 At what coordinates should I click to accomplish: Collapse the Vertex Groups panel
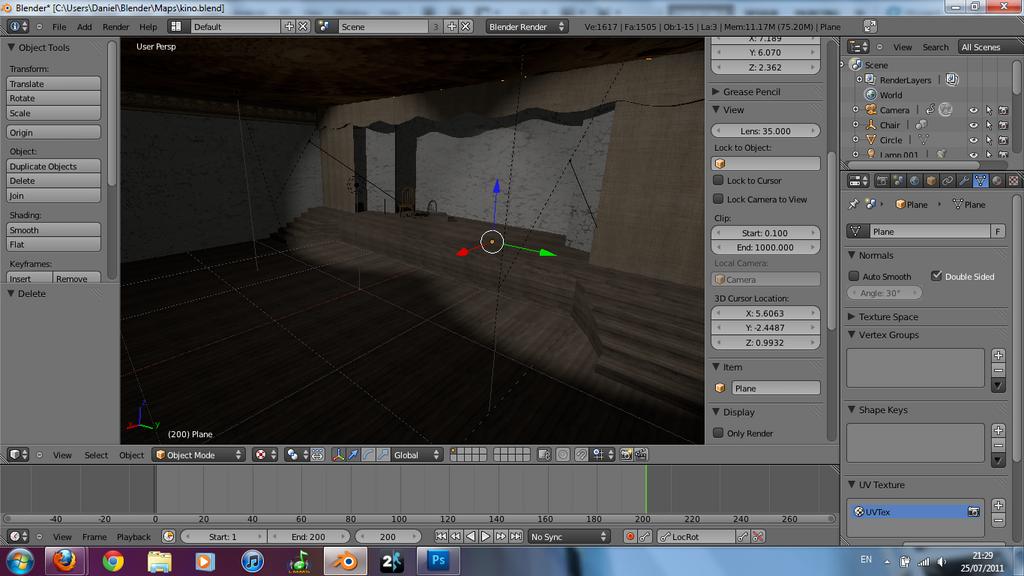pyautogui.click(x=888, y=335)
